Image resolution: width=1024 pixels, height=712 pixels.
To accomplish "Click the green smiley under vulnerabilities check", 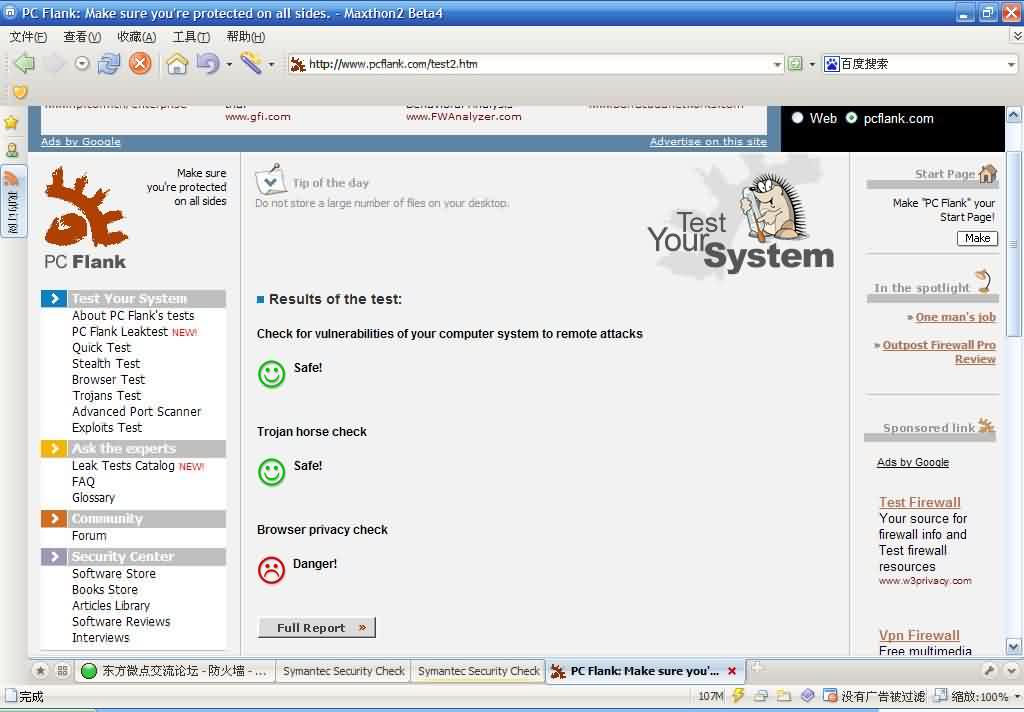I will (x=272, y=374).
